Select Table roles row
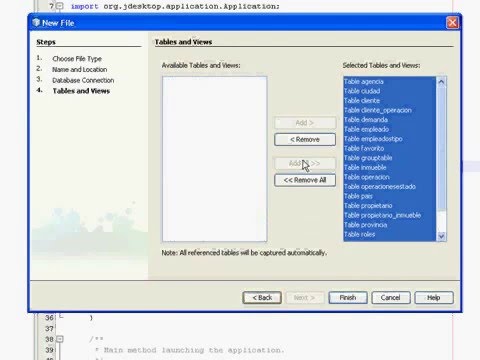The width and height of the screenshot is (480, 360). (390, 235)
